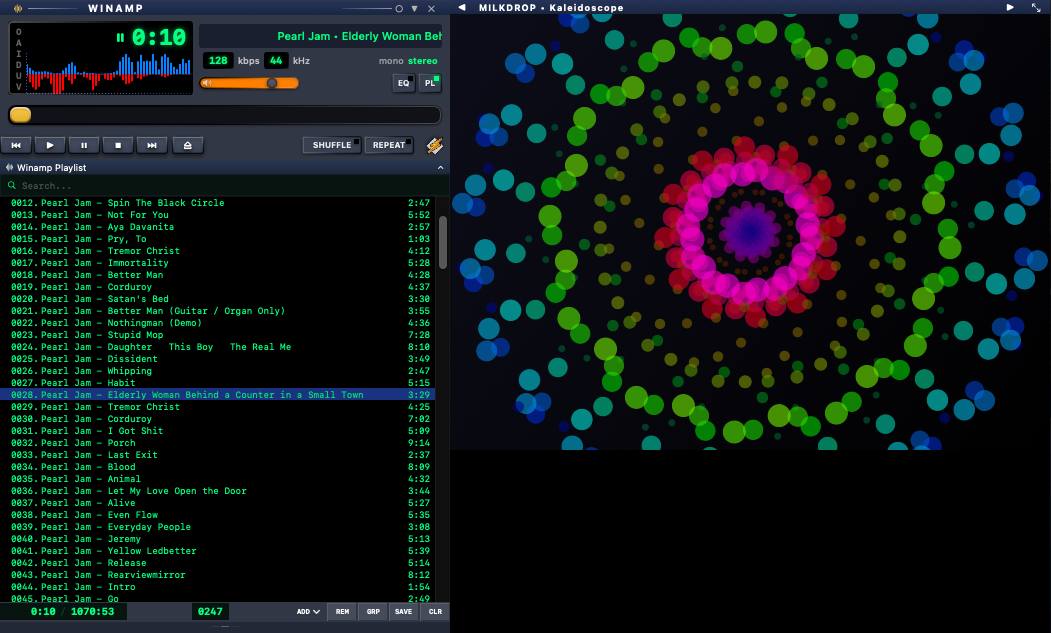Image resolution: width=1051 pixels, height=633 pixels.
Task: Skip to the next track
Action: pyautogui.click(x=152, y=145)
